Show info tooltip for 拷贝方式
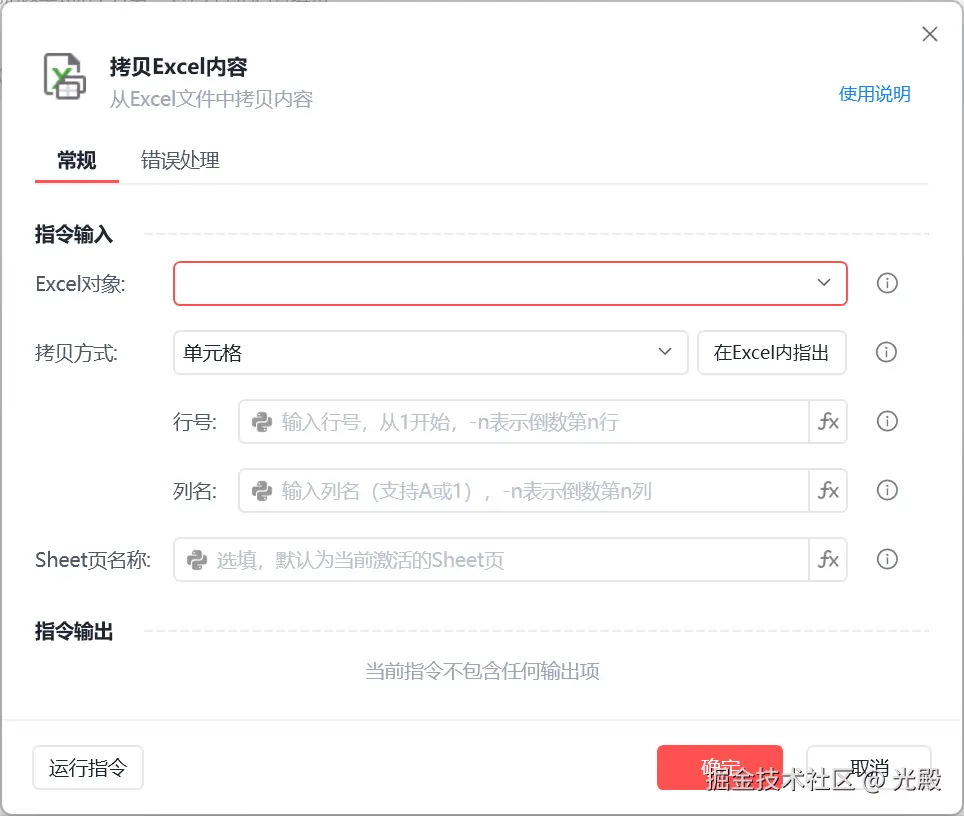Screen dimensions: 964x816 point(887,352)
